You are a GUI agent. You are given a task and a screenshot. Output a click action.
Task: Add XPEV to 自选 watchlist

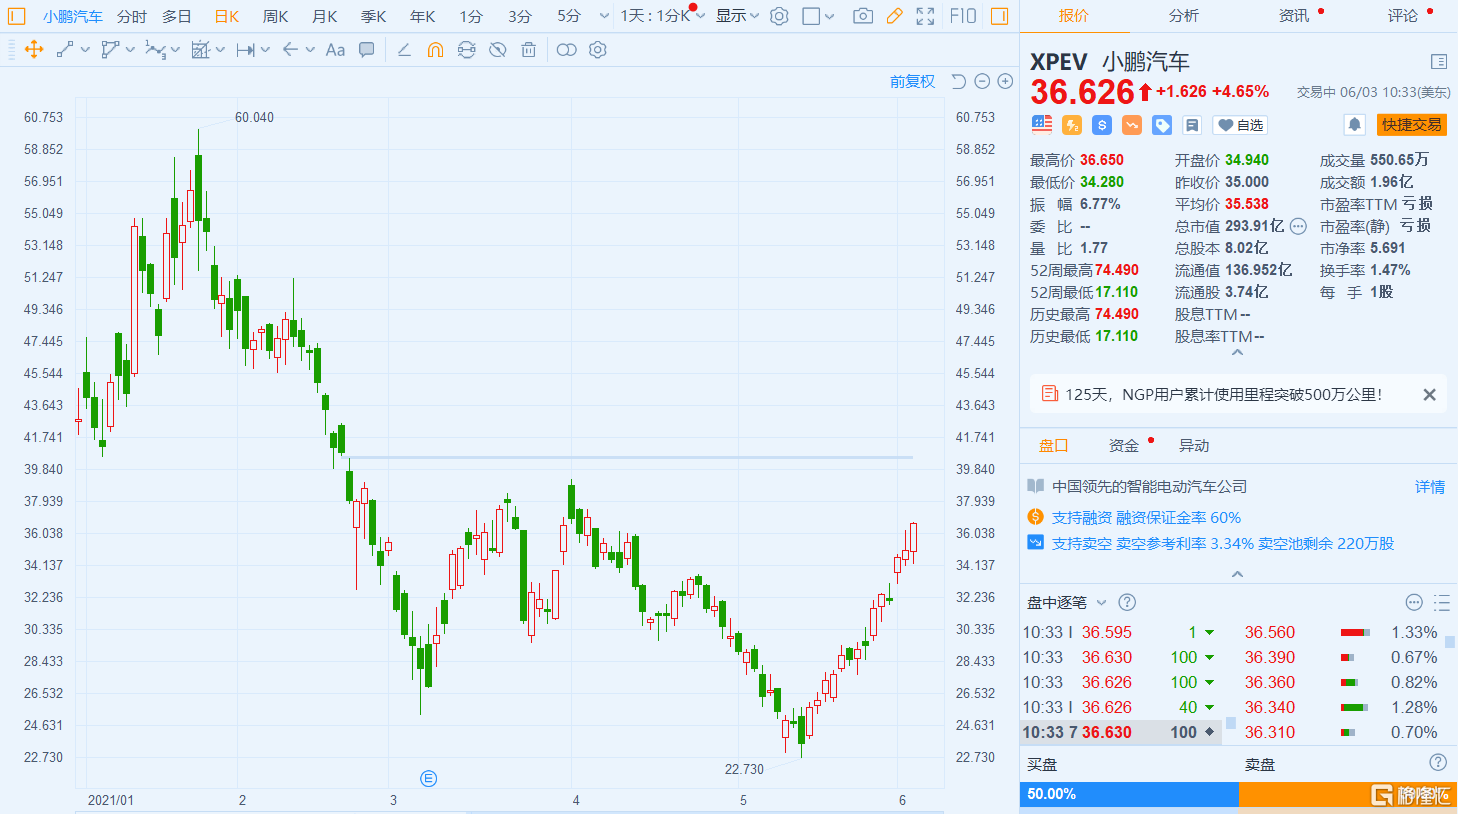click(x=1240, y=125)
